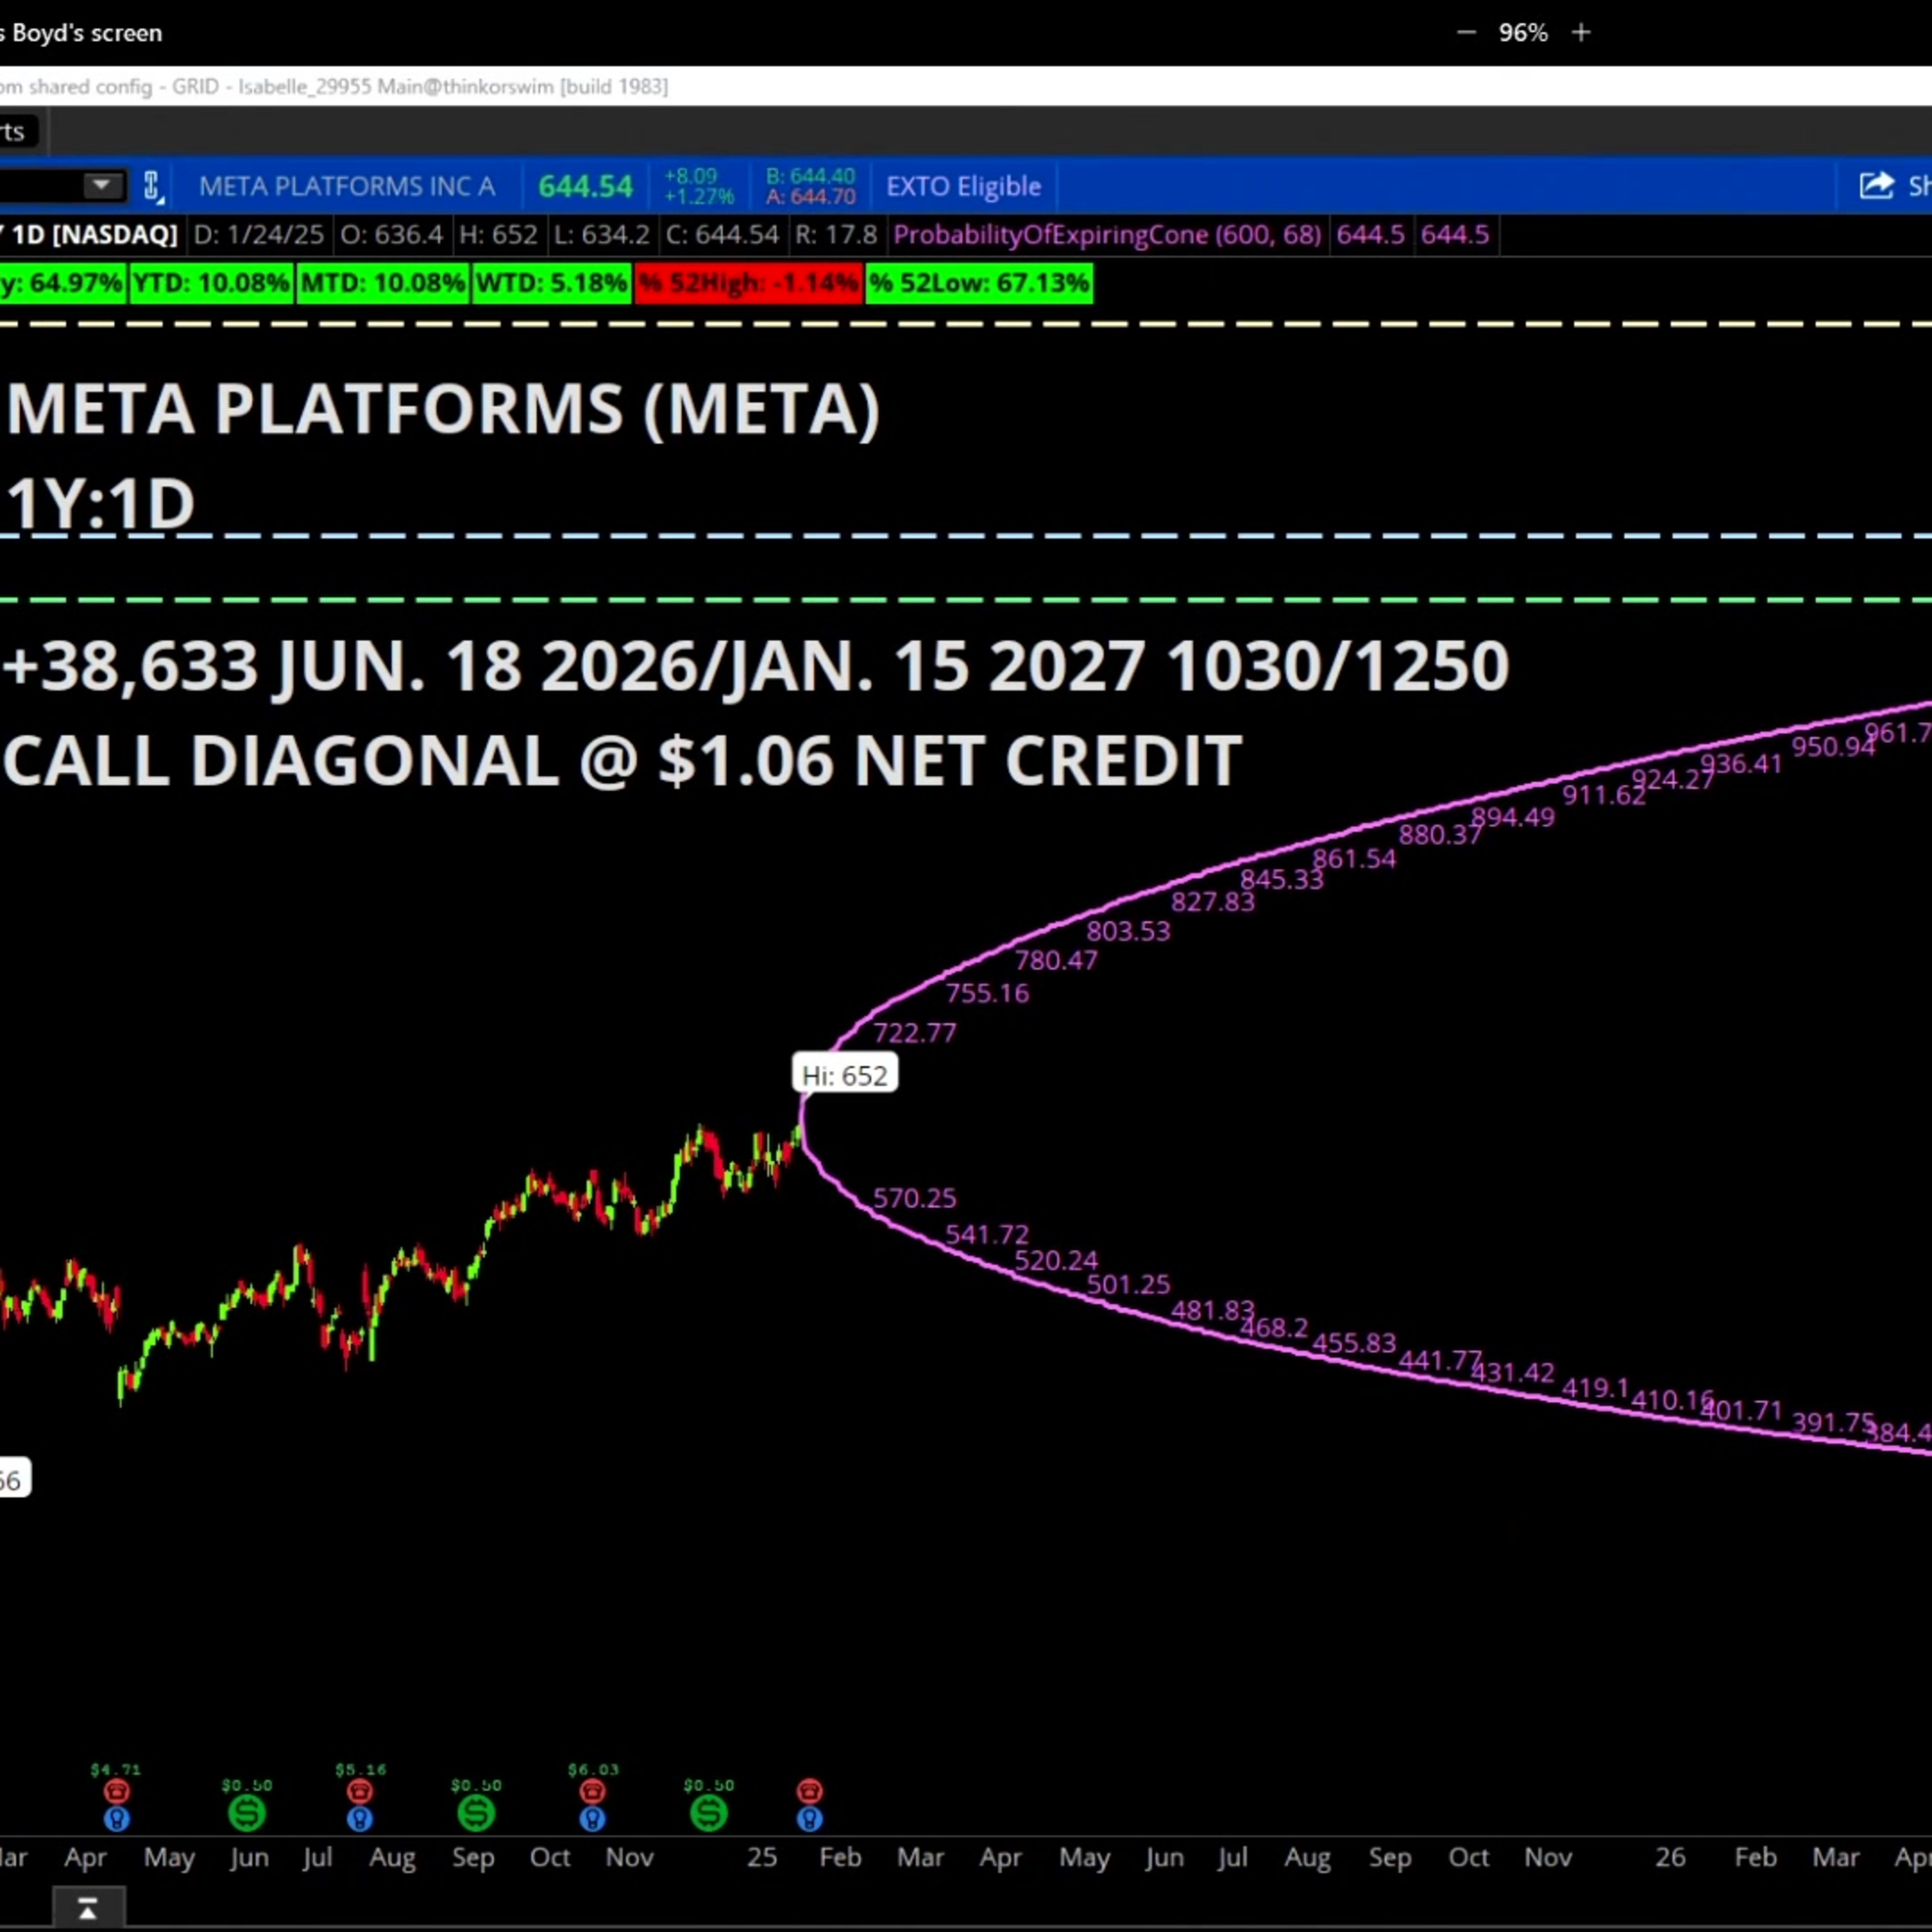1932x1932 pixels.
Task: Click the range value R: 17.8
Action: 835,235
